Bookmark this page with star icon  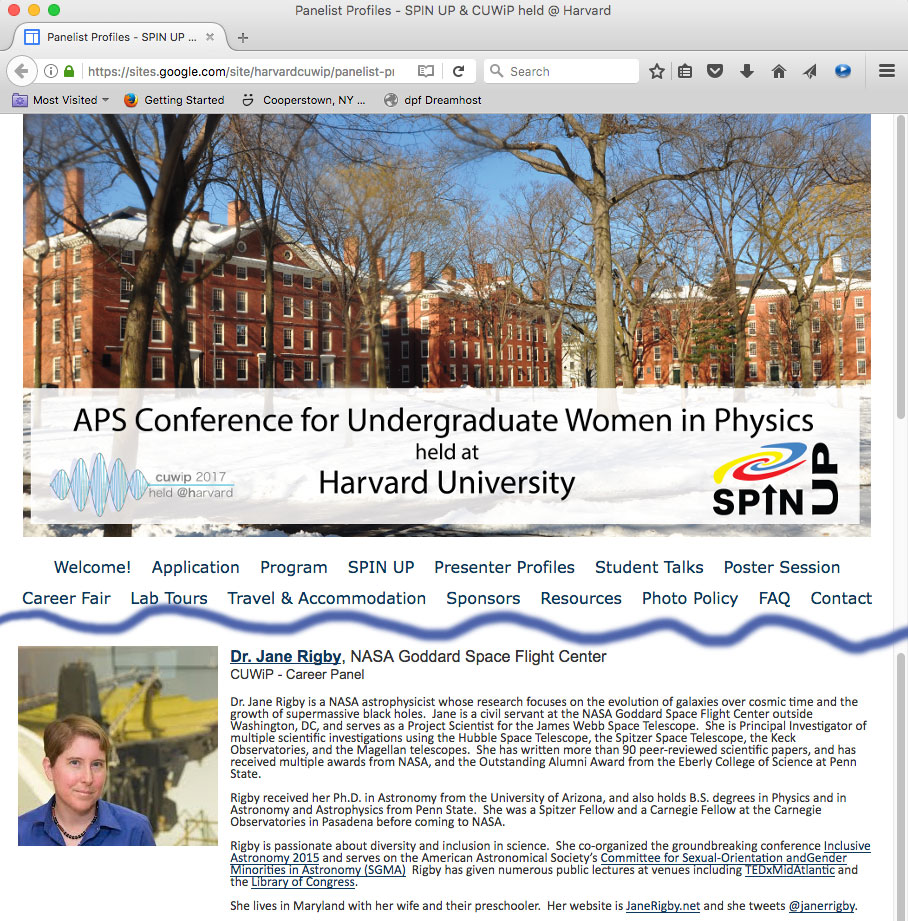pyautogui.click(x=657, y=71)
